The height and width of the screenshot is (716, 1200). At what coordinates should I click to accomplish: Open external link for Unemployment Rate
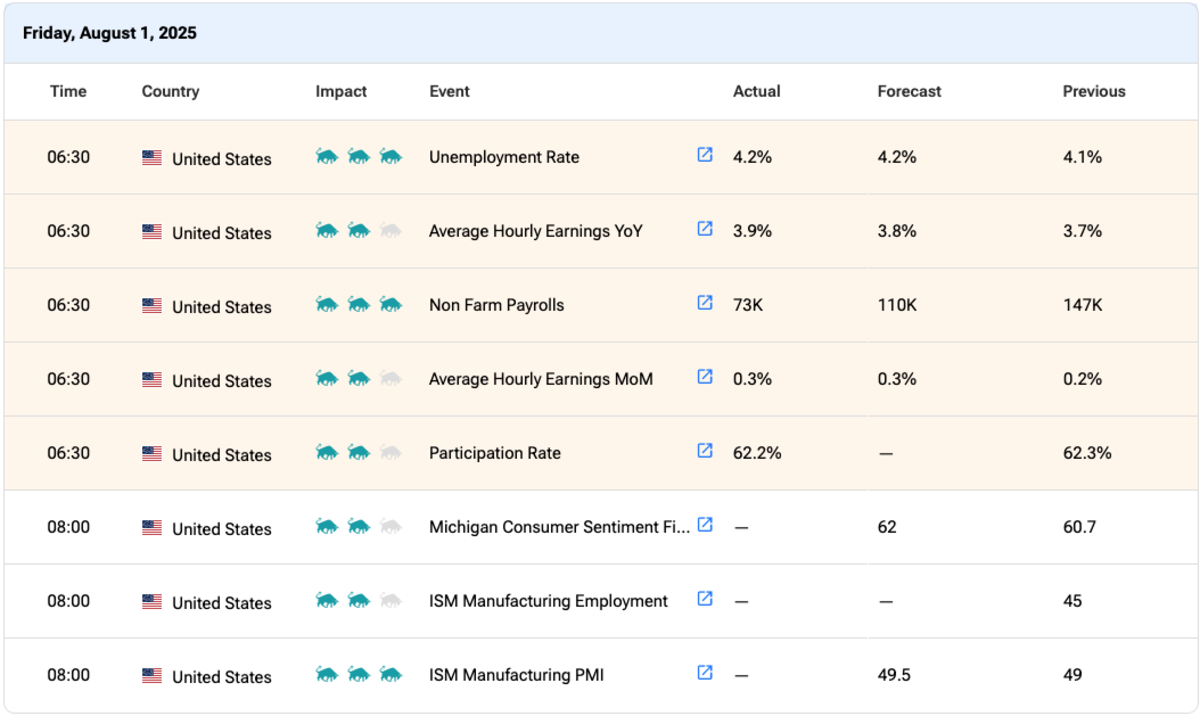coord(705,155)
